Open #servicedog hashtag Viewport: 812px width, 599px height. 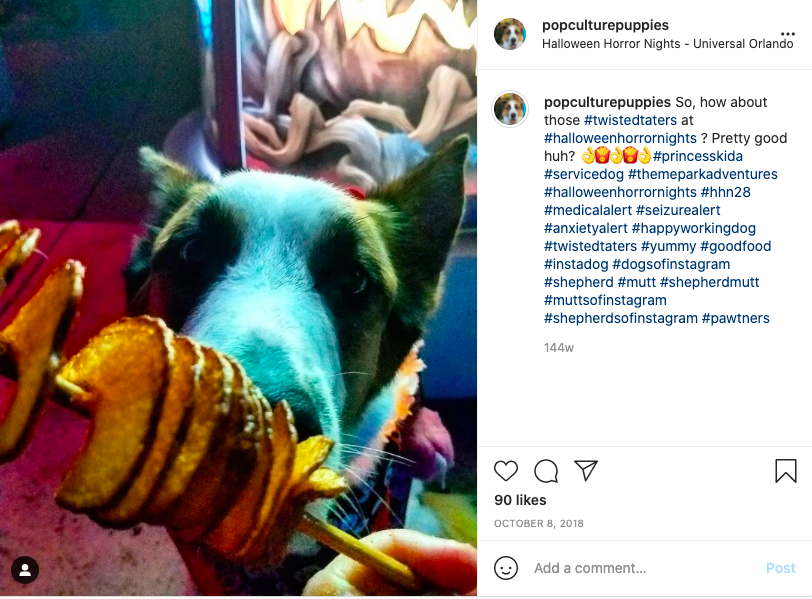(x=584, y=174)
